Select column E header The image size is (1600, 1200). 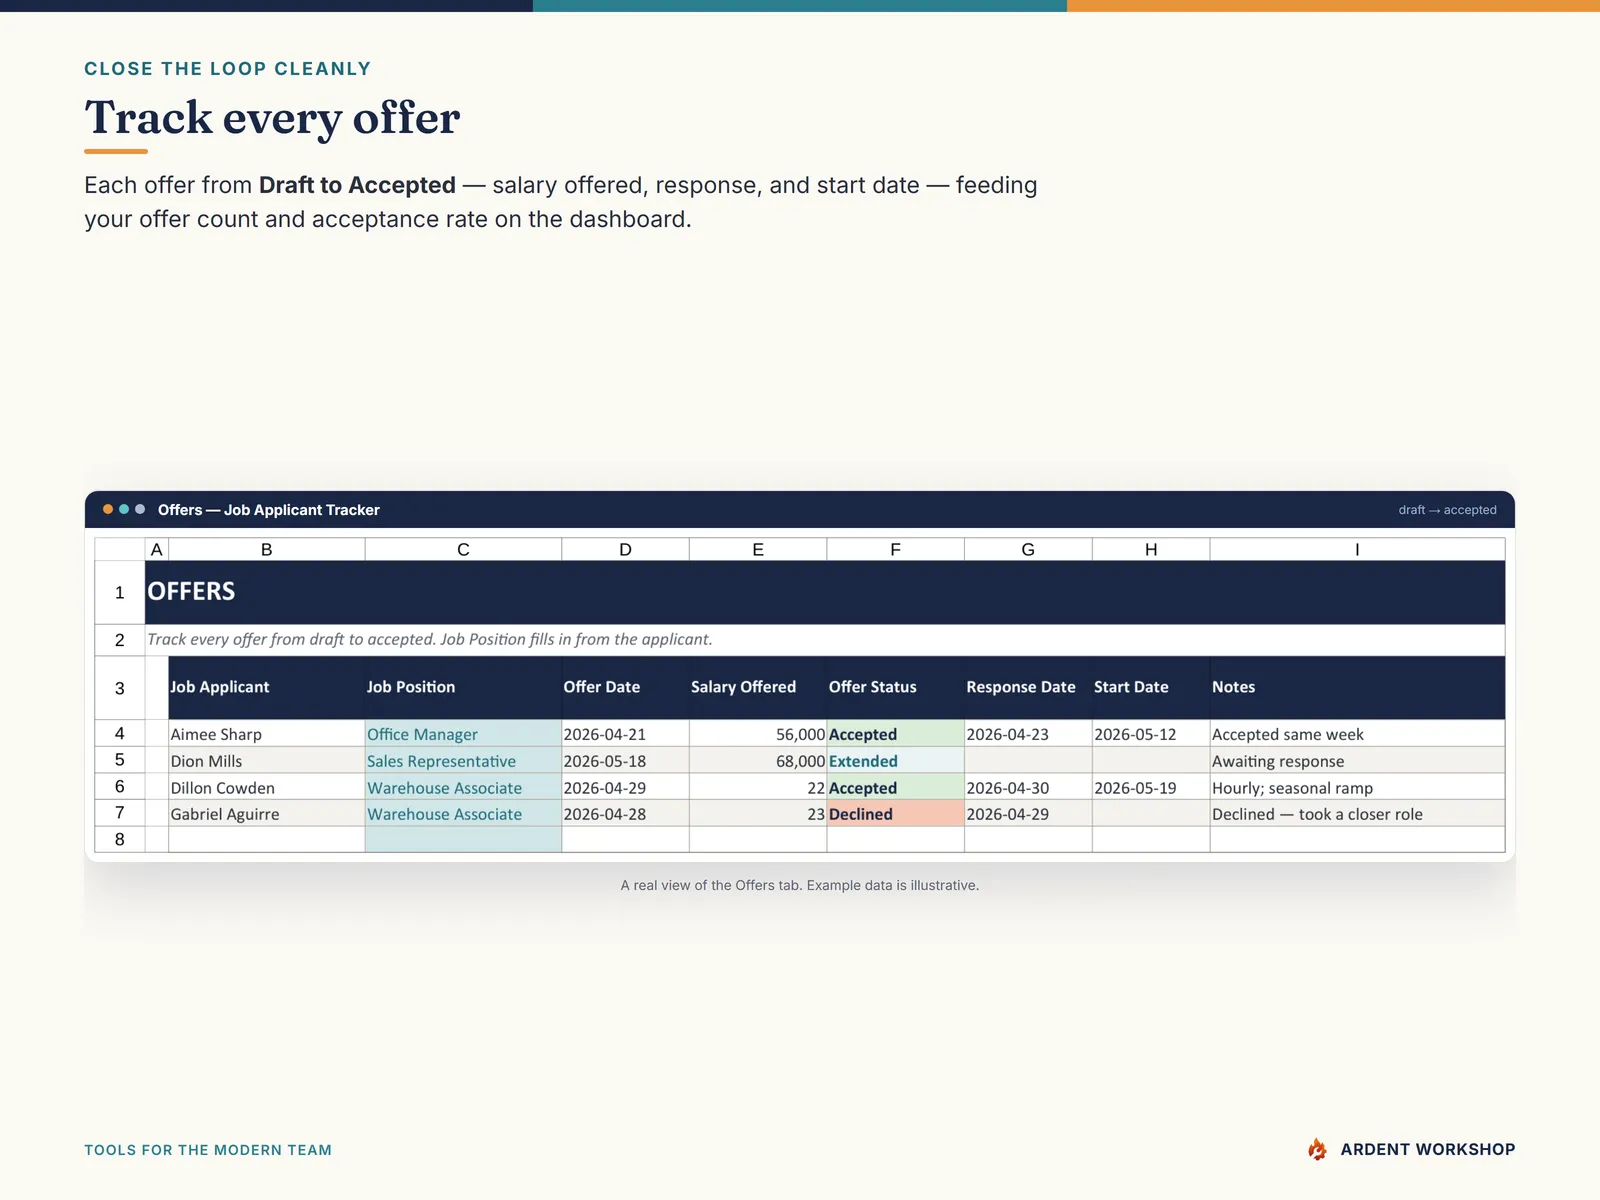(758, 549)
